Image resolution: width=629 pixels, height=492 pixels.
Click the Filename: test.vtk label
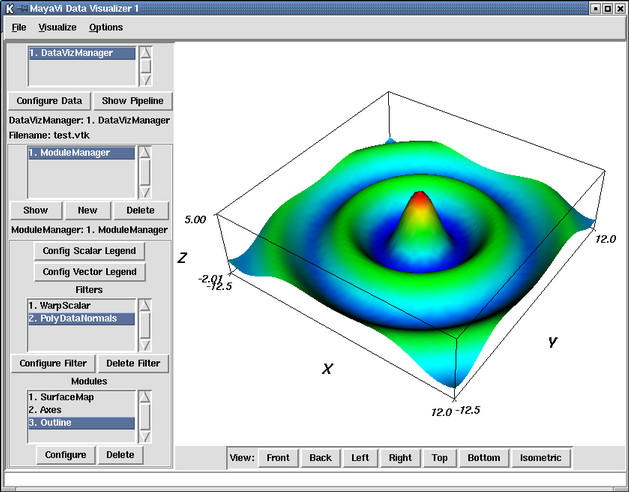click(49, 135)
